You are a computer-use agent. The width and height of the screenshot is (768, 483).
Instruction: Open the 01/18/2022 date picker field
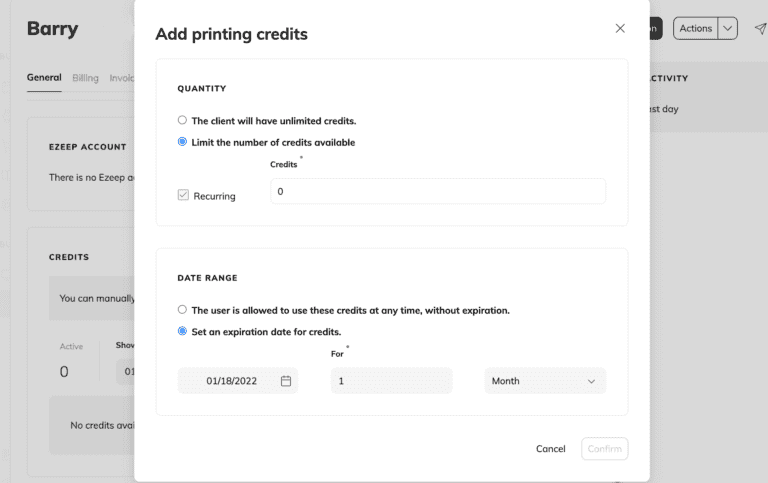click(x=230, y=381)
